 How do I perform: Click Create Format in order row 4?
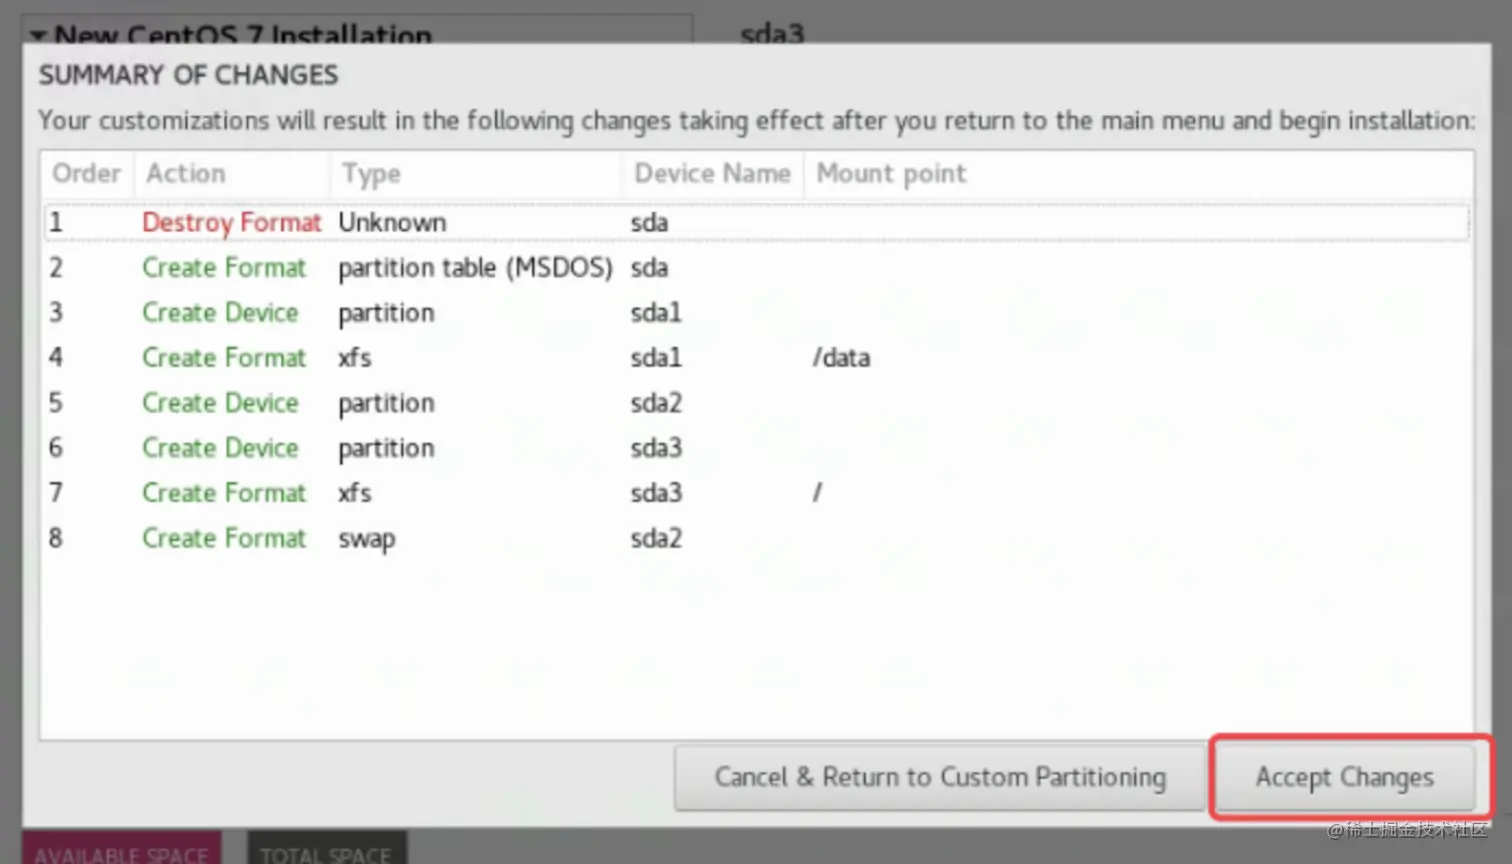(x=224, y=357)
